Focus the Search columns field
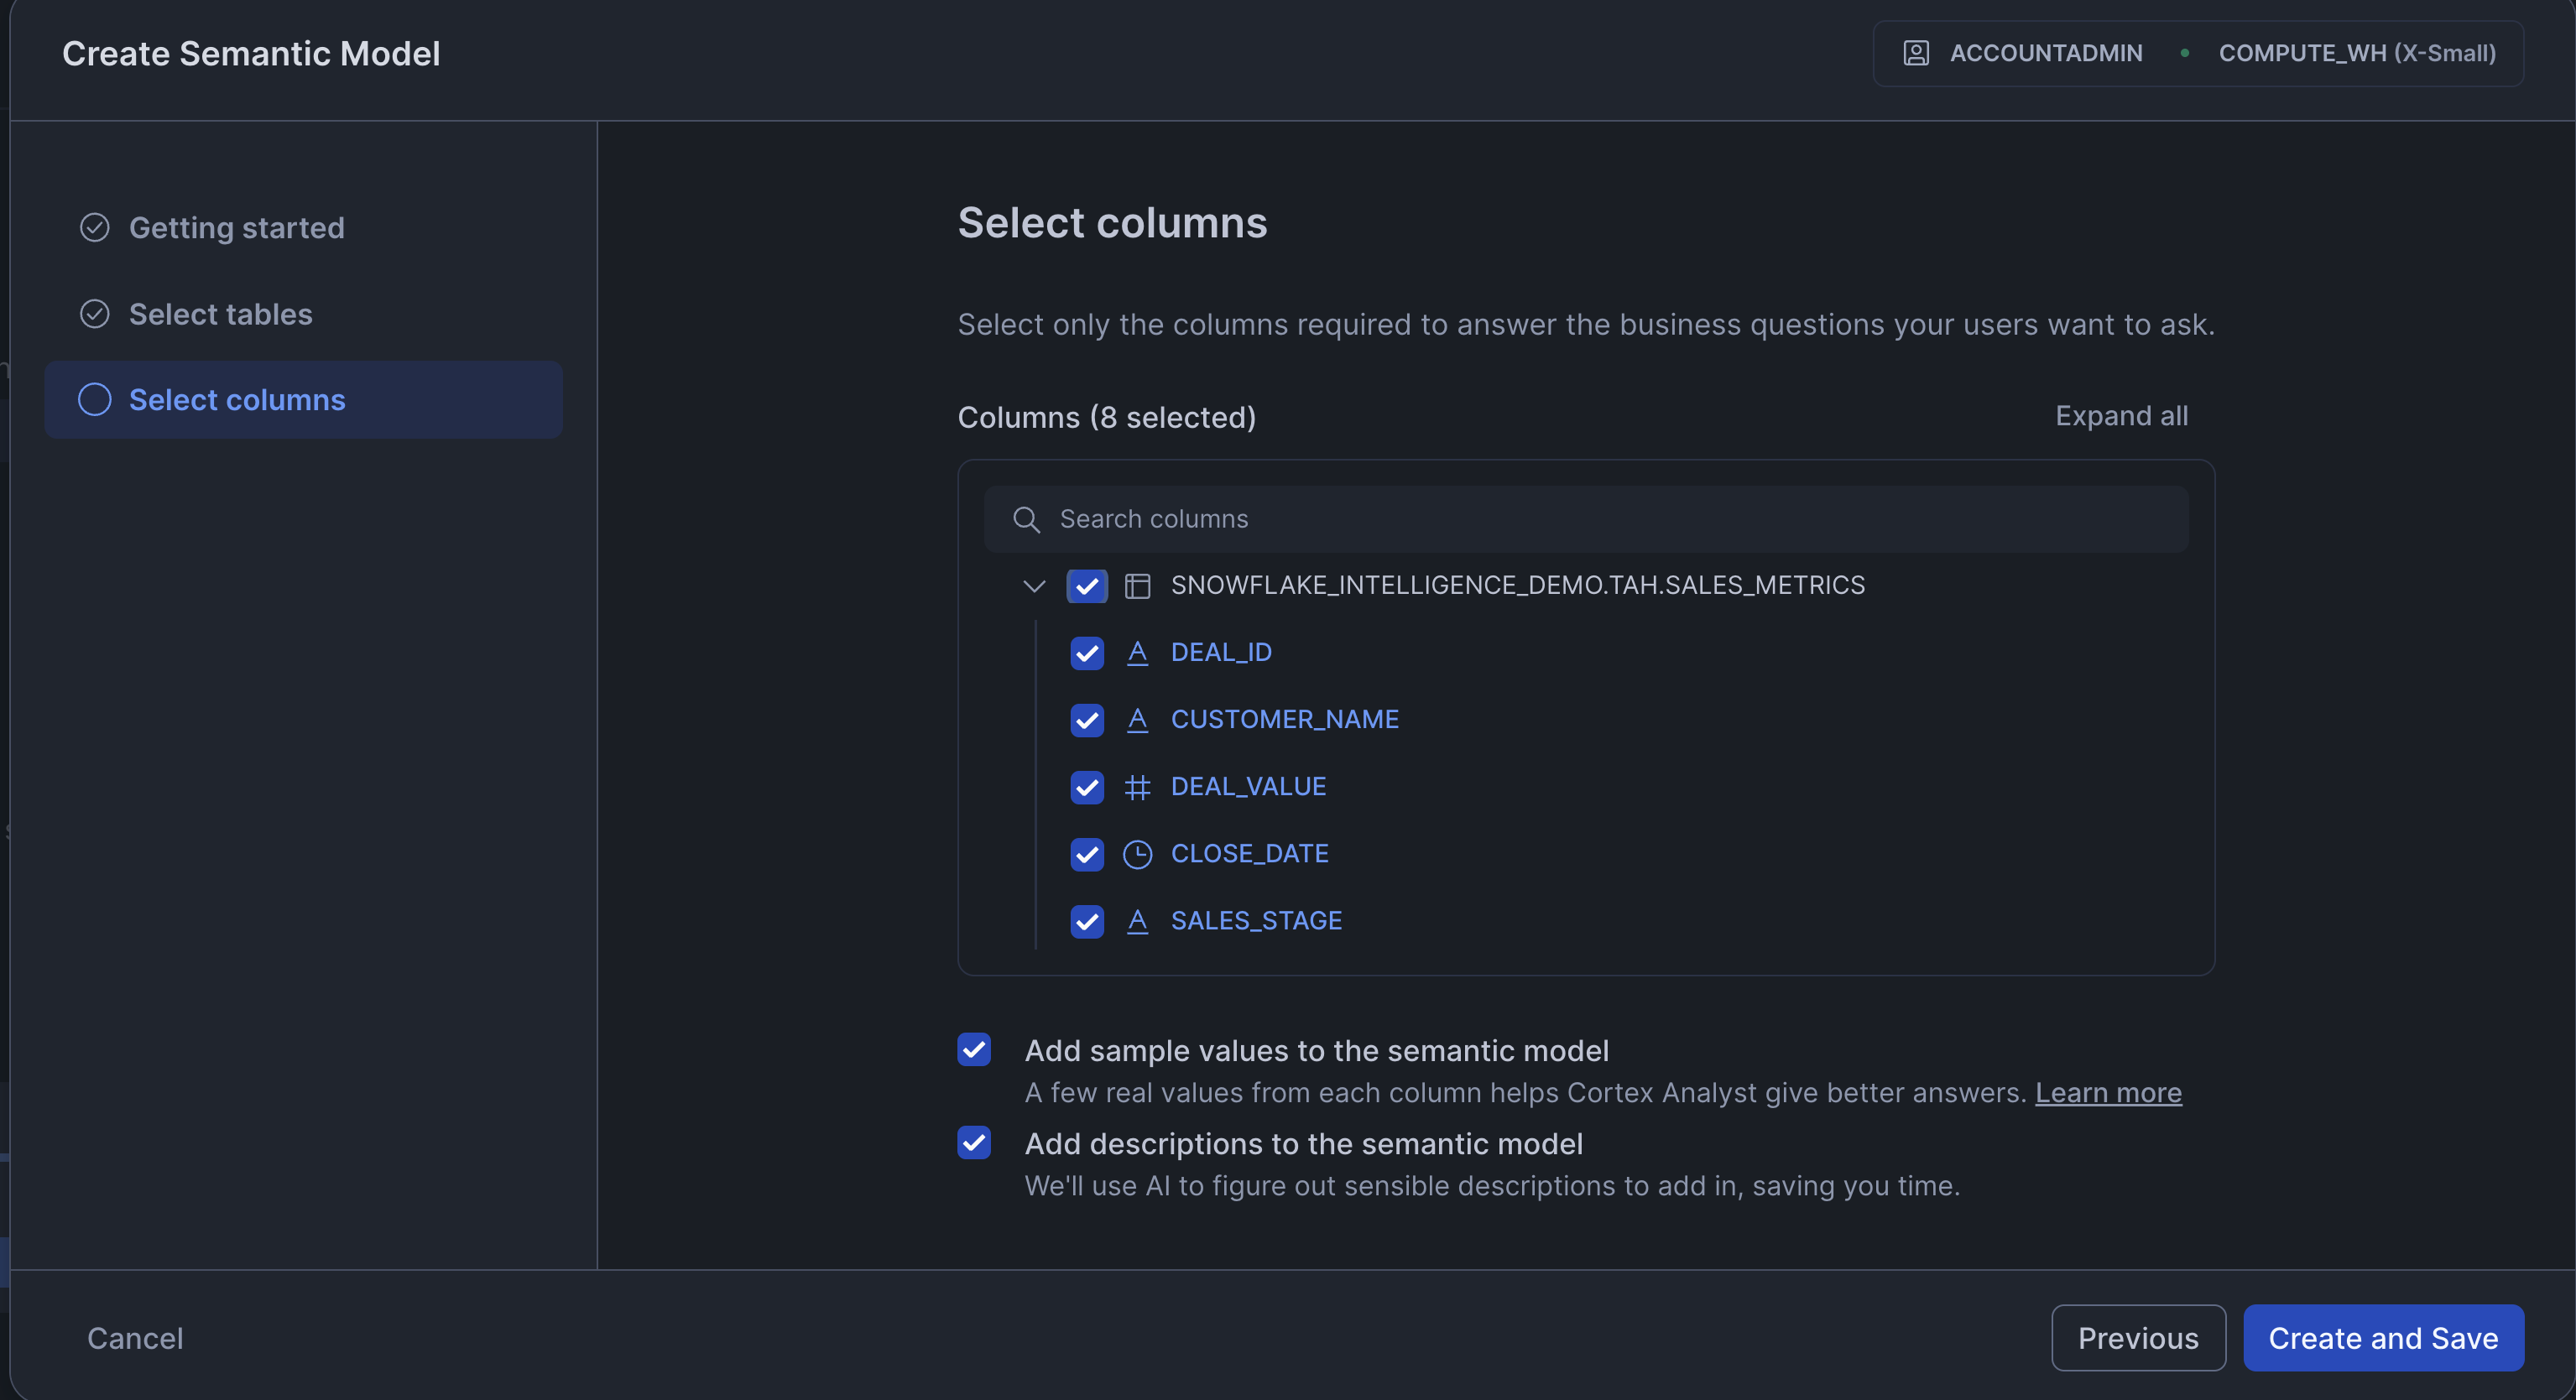 (x=1600, y=519)
